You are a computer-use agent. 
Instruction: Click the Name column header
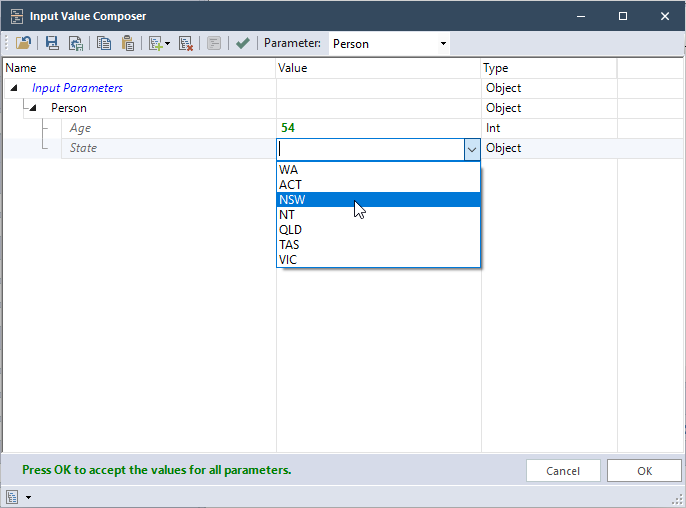click(139, 68)
